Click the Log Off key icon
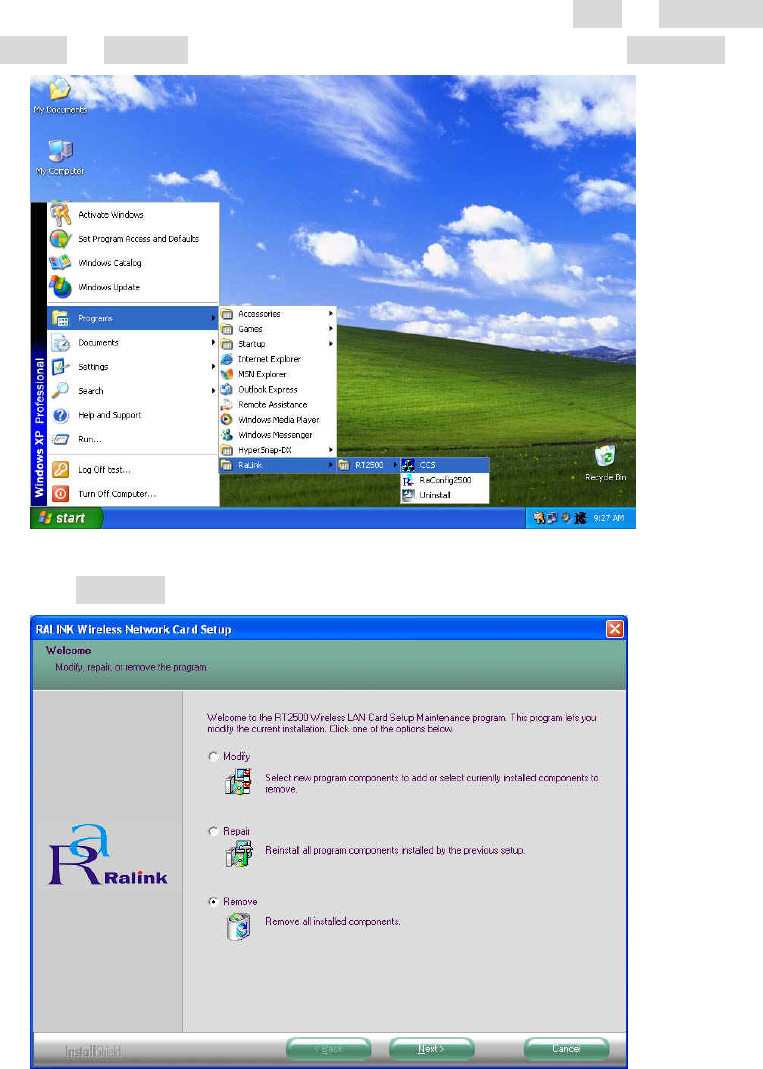Screen dimensions: 763x1069 click(x=61, y=470)
